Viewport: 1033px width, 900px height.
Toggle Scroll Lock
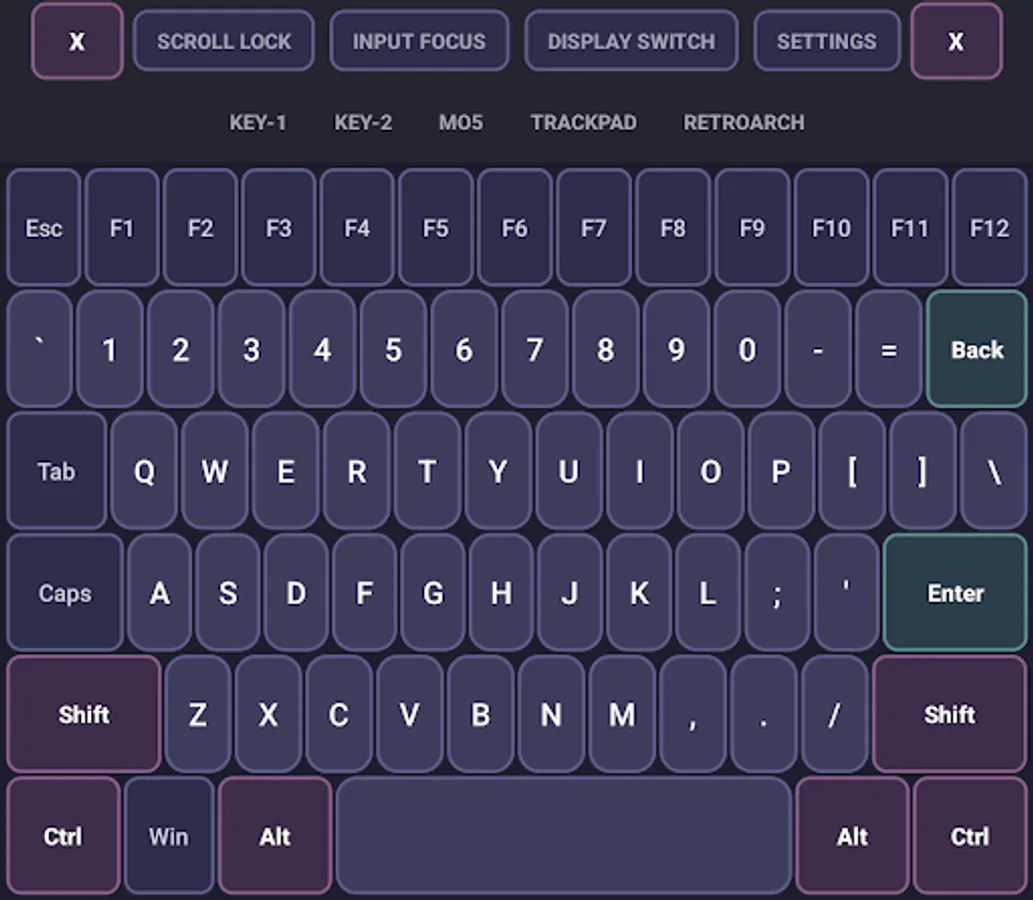click(223, 41)
